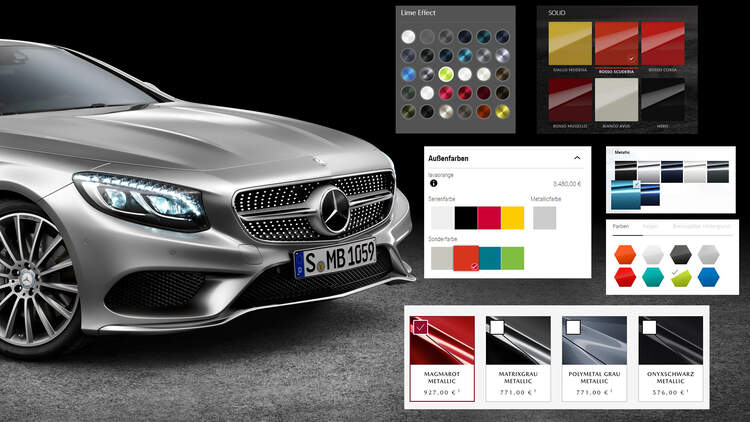The width and height of the screenshot is (750, 422).
Task: Select Rosso Mugello dark red paint
Action: pyautogui.click(x=570, y=100)
